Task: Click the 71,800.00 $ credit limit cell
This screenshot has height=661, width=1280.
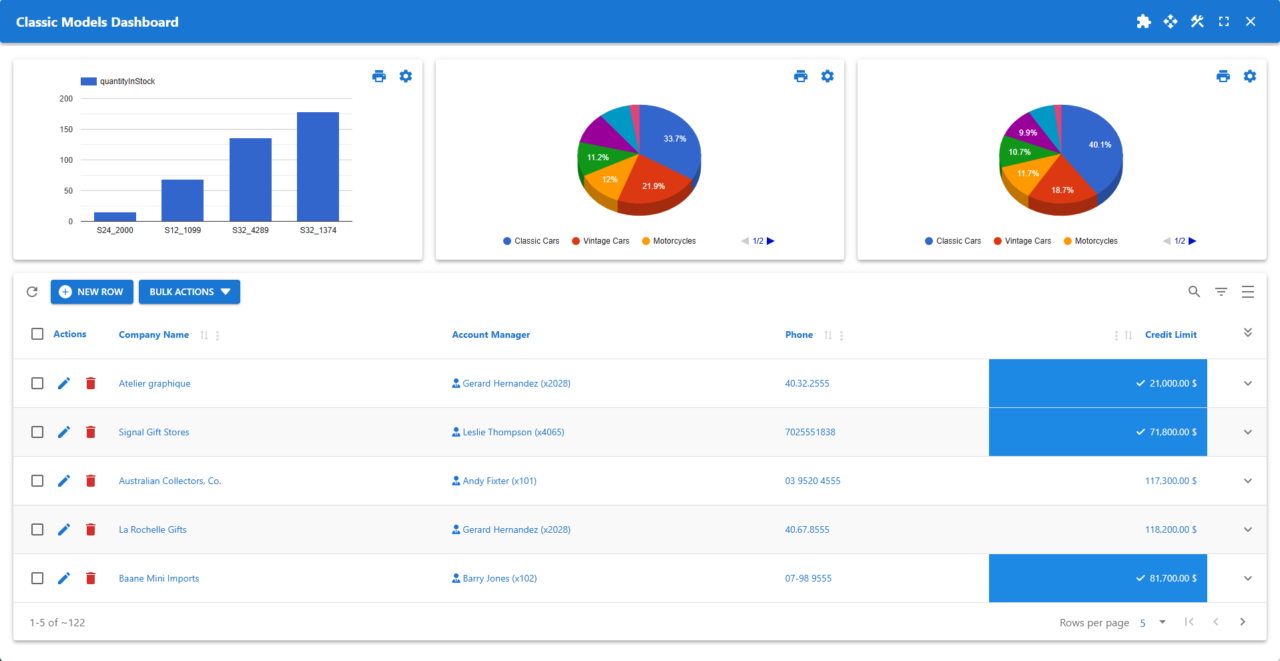Action: (x=1098, y=432)
